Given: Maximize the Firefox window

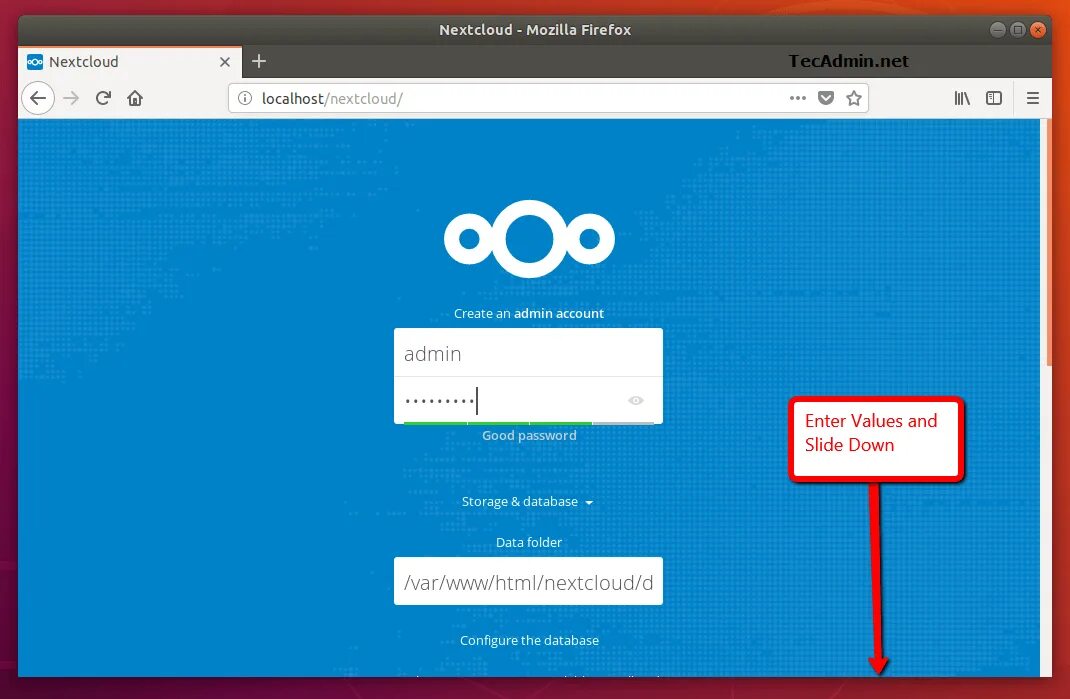Looking at the screenshot, I should point(1017,30).
